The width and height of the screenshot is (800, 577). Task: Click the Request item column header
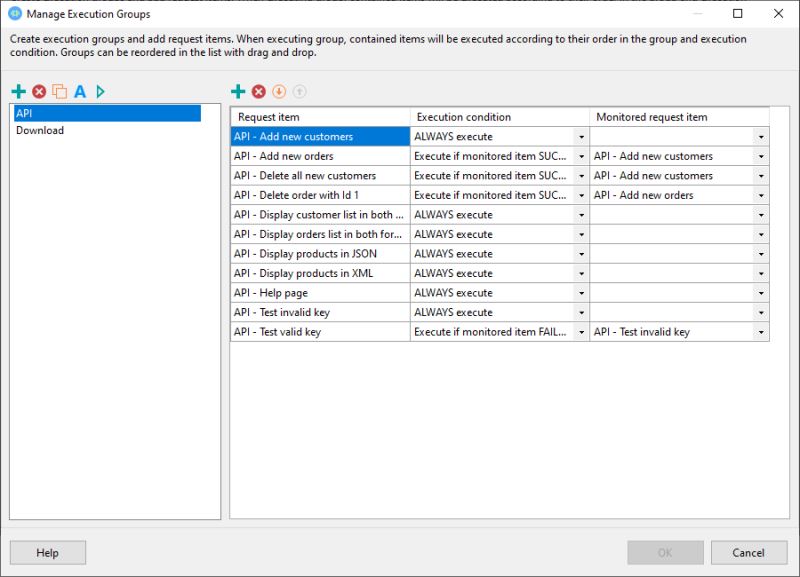point(320,117)
